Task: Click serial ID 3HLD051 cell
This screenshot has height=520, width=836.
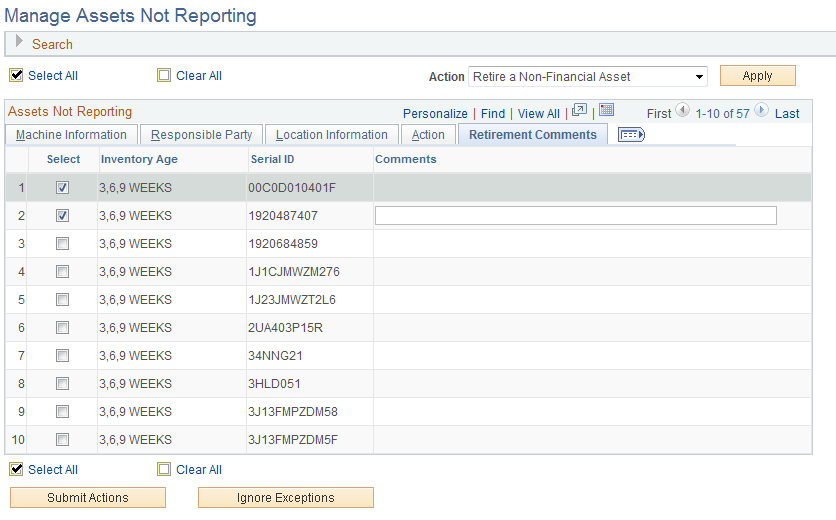Action: click(x=274, y=383)
